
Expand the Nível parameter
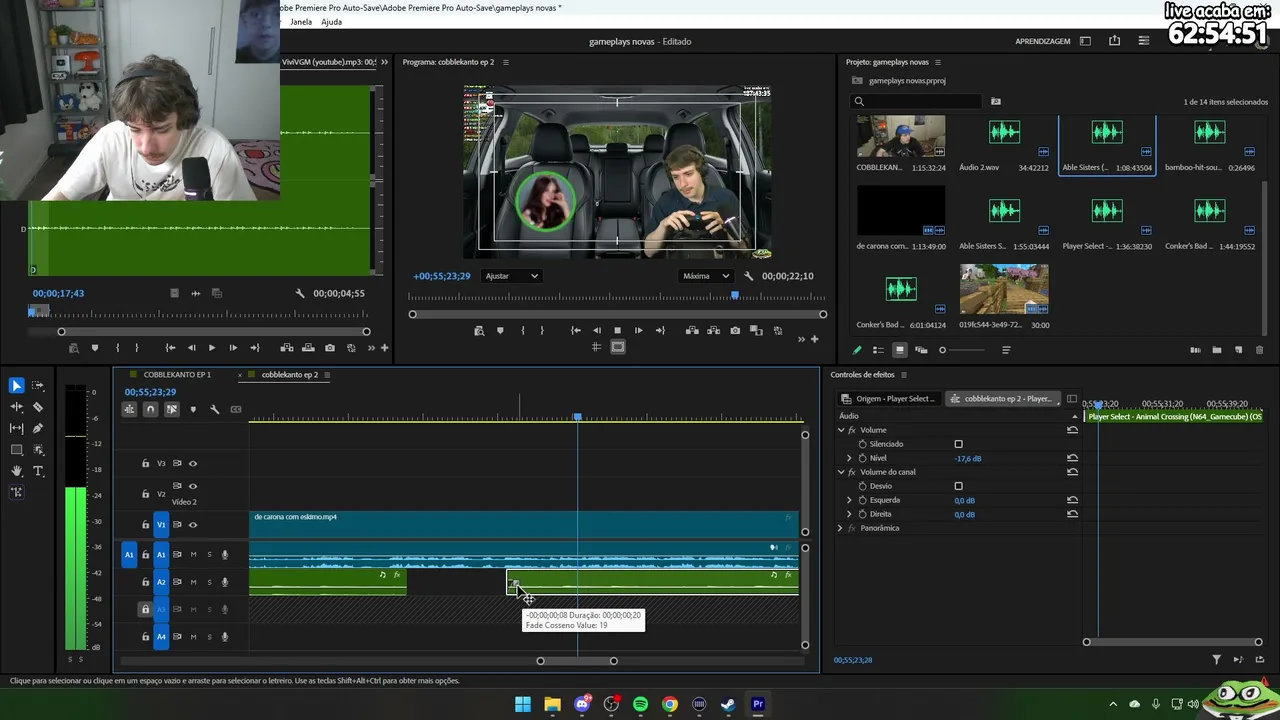[849, 458]
